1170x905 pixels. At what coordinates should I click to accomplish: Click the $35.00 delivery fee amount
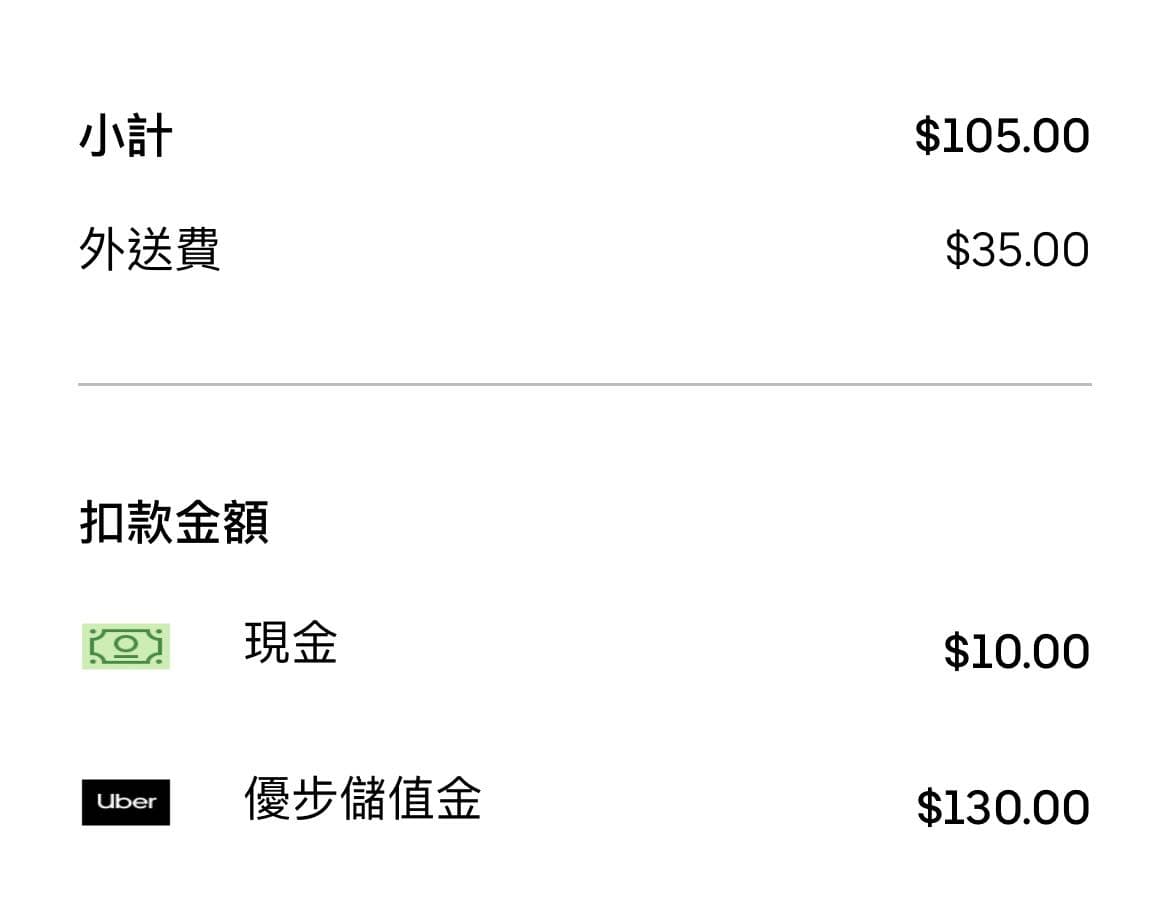(x=1017, y=249)
